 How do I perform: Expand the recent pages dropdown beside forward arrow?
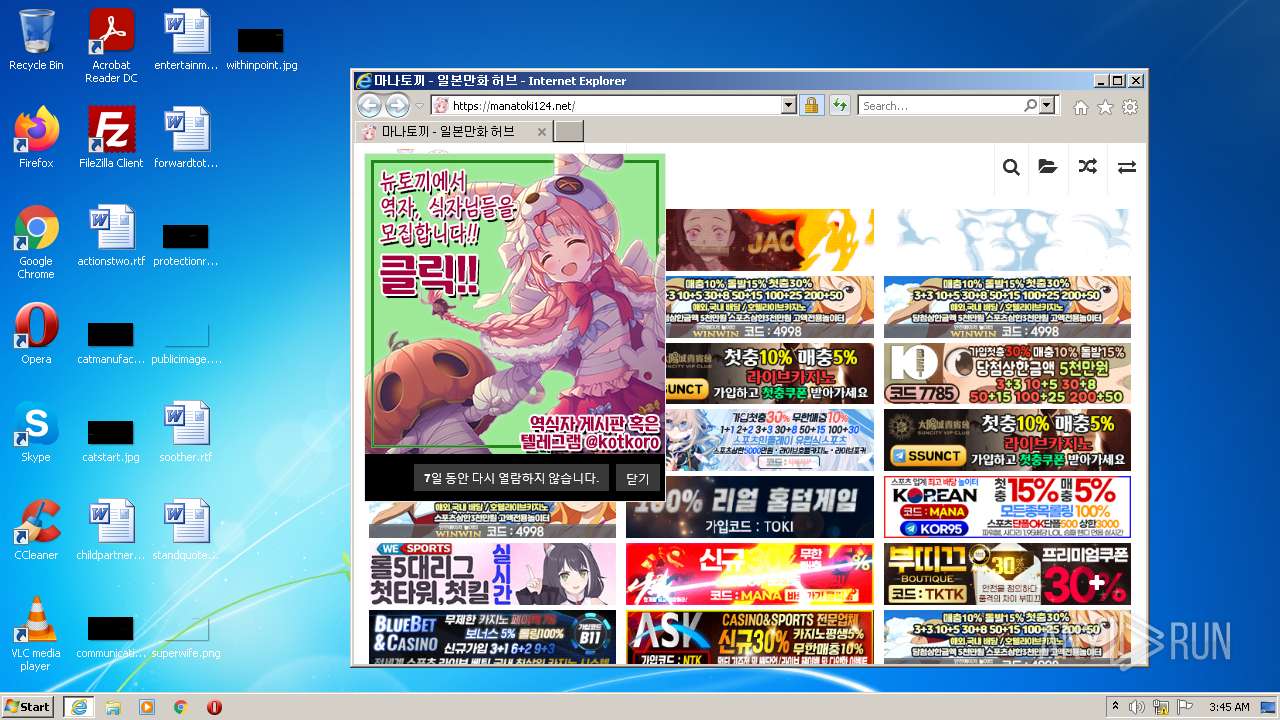pos(420,106)
